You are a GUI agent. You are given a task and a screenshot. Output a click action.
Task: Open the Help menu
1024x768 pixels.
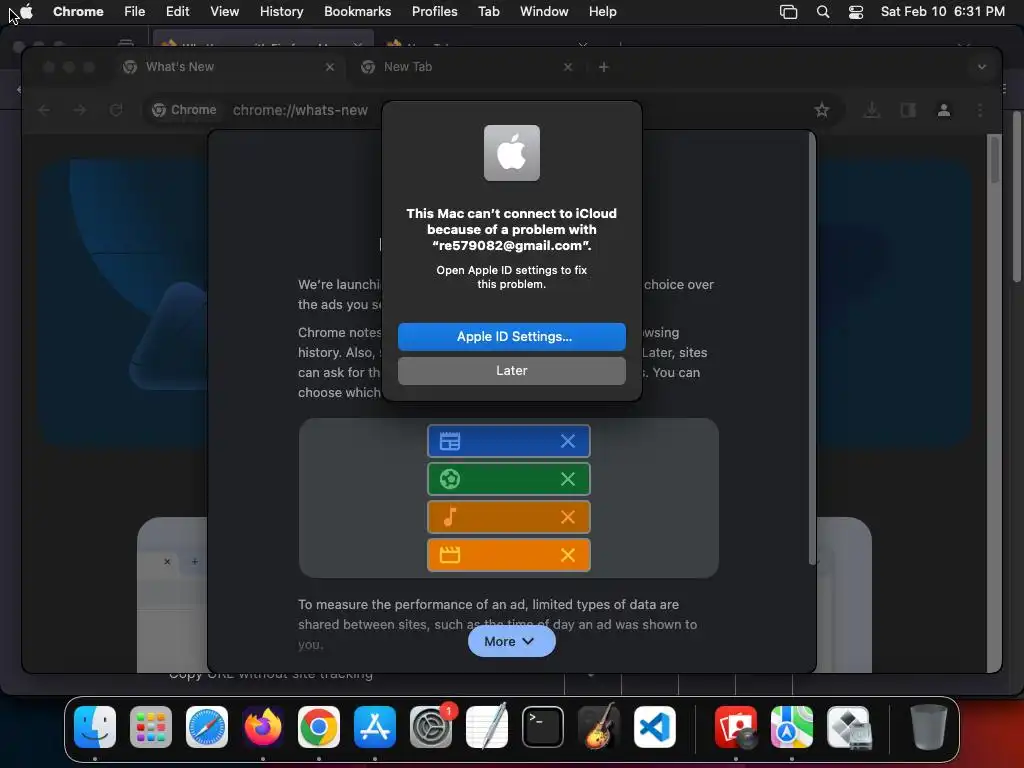[602, 11]
